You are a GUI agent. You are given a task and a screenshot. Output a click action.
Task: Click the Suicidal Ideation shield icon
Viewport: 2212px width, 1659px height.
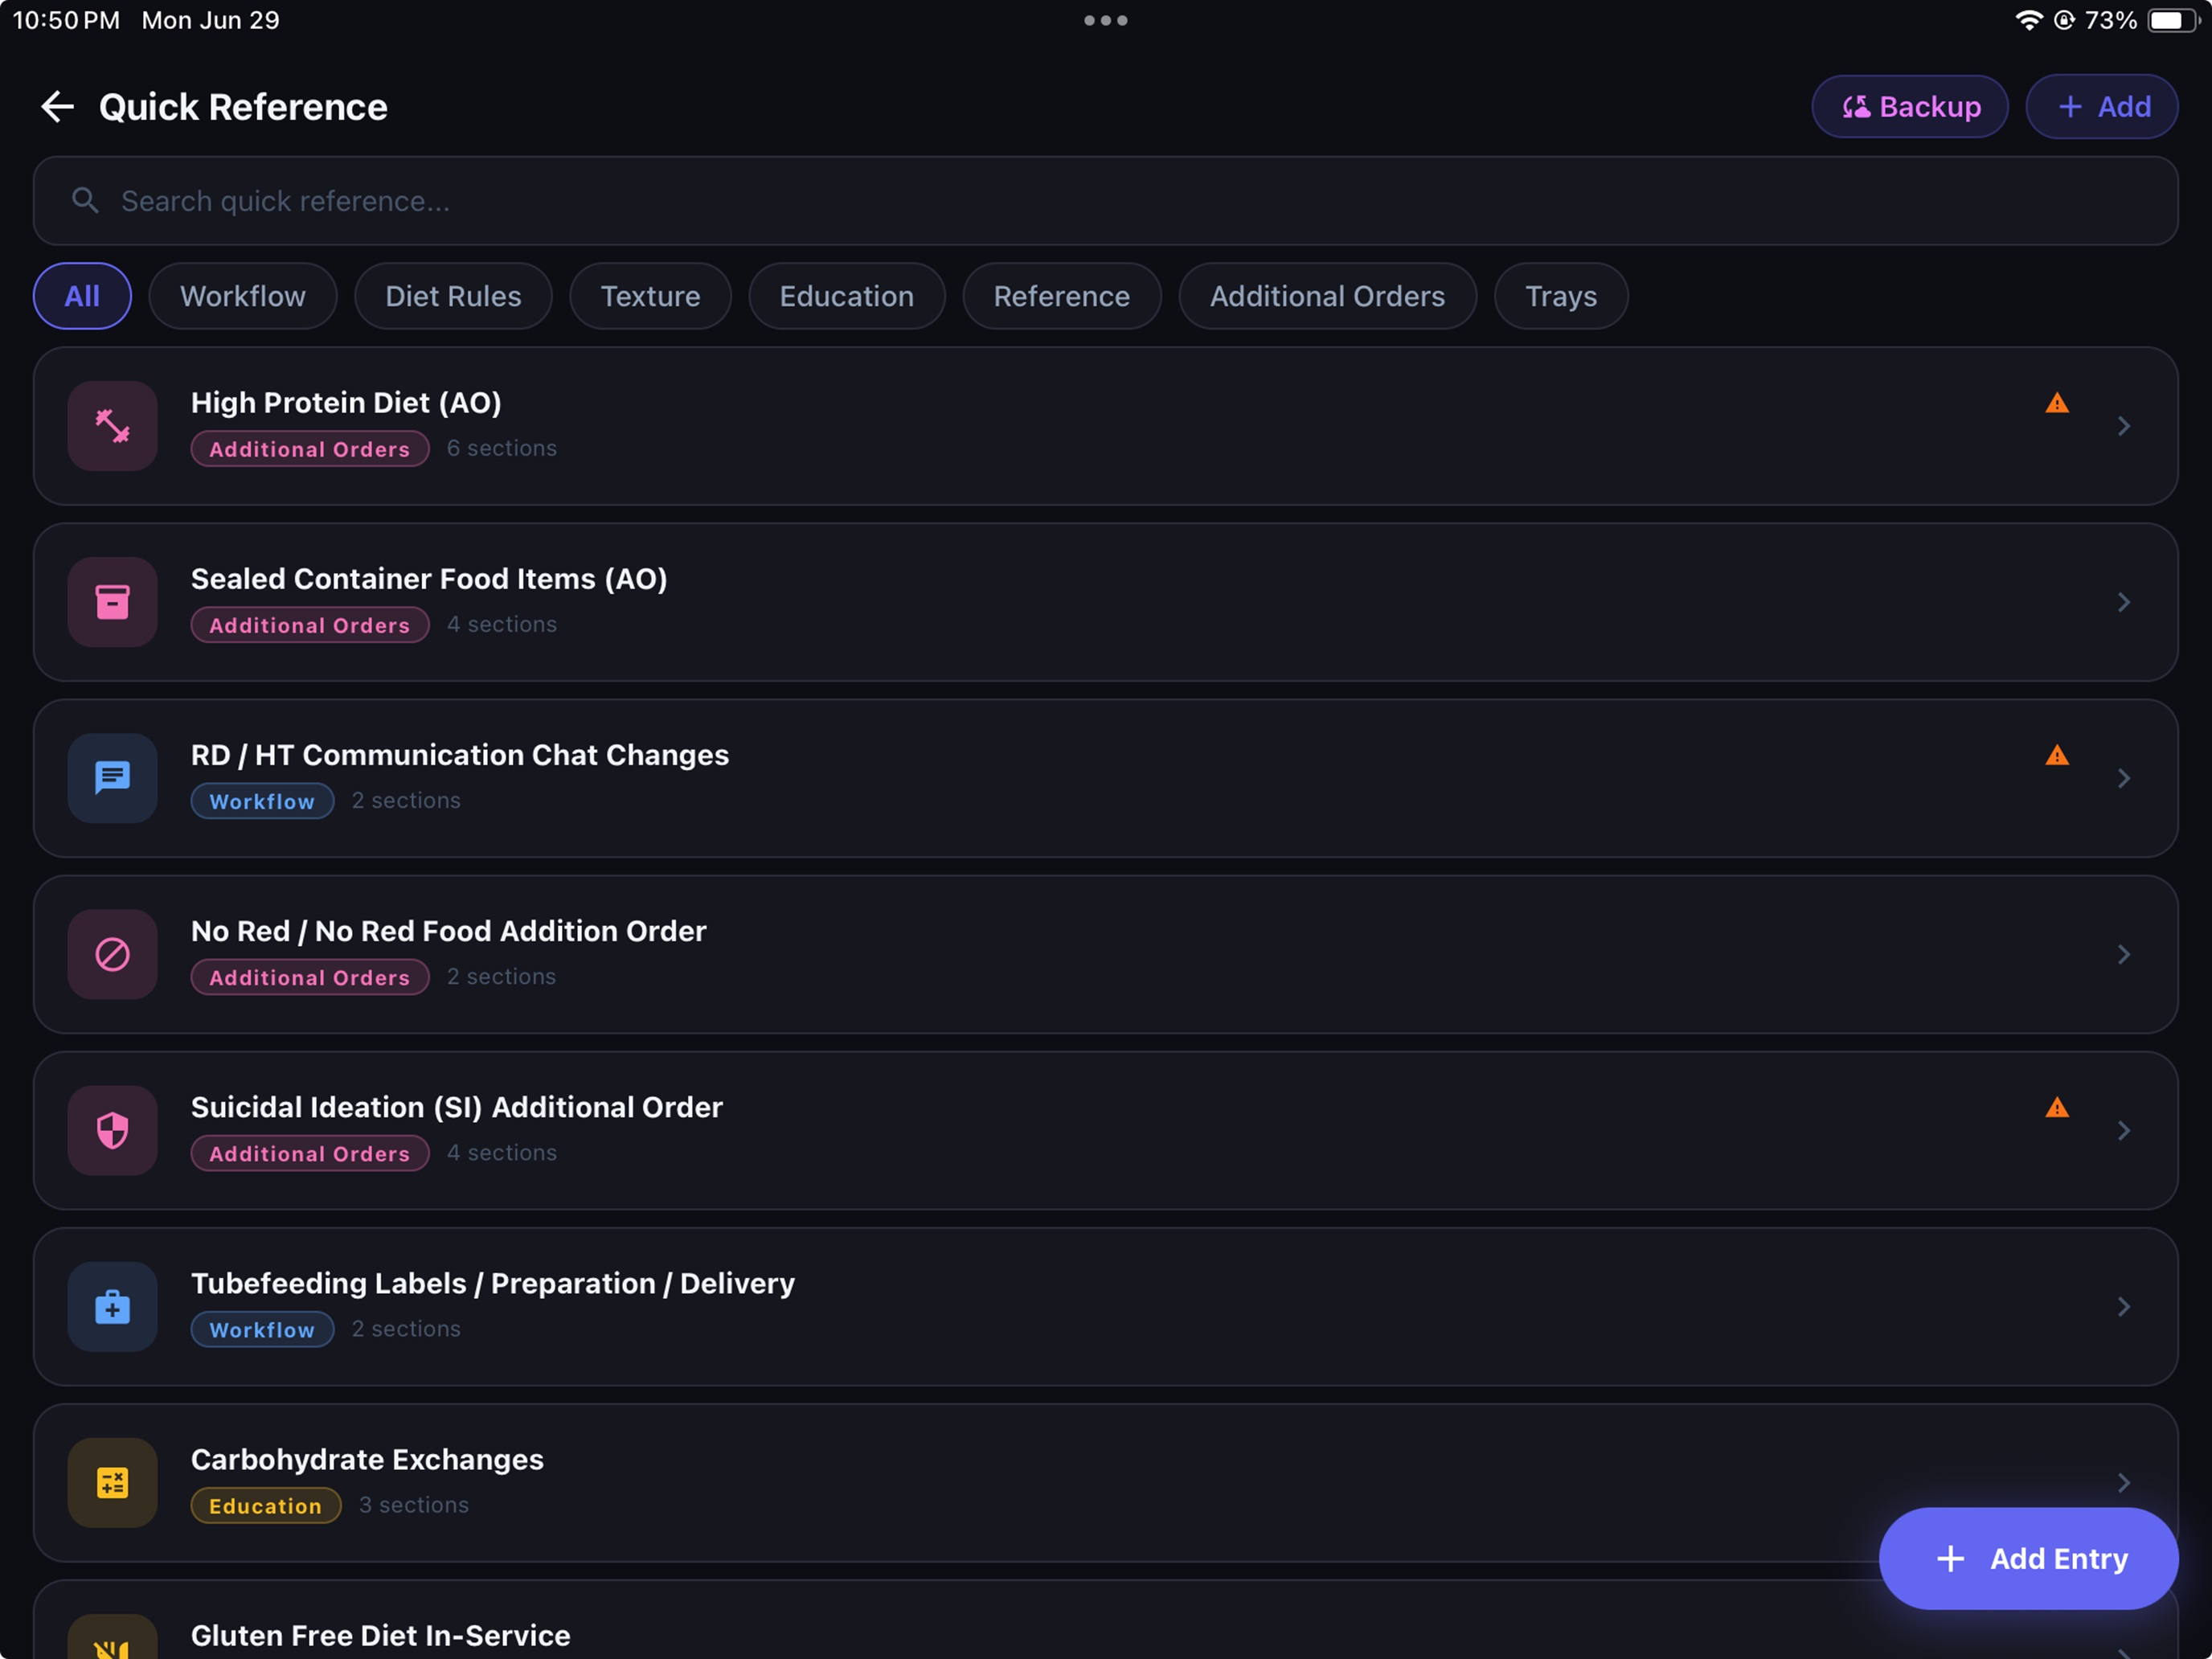(112, 1130)
